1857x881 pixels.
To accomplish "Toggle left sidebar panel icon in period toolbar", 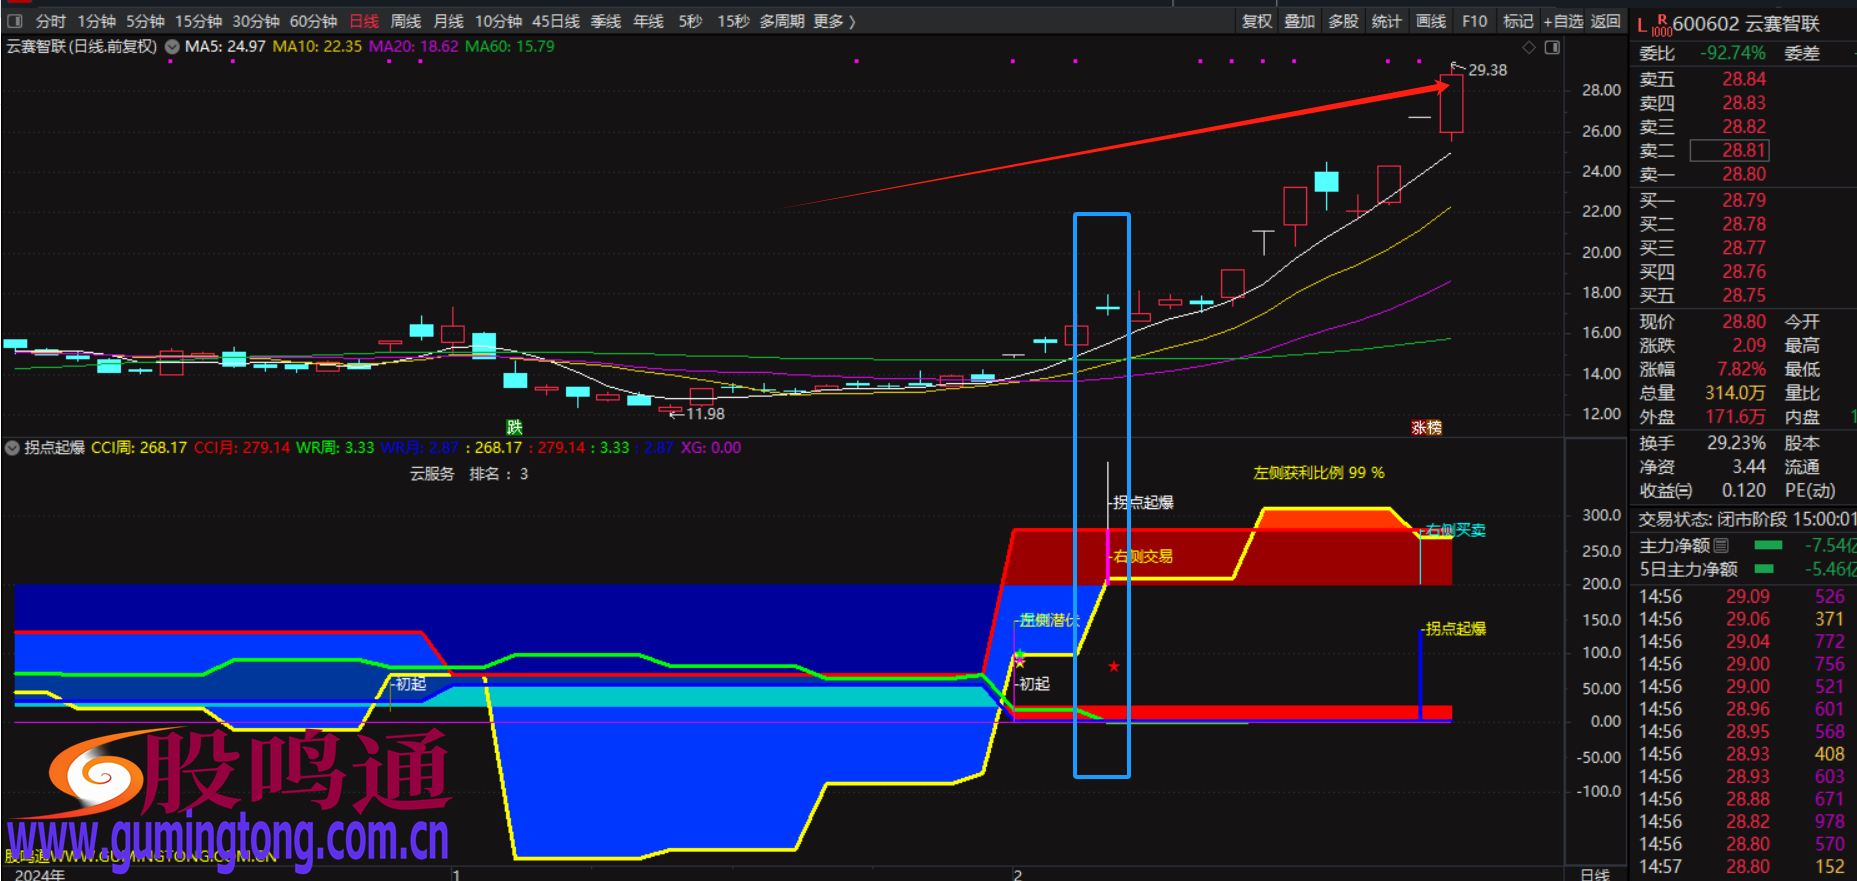I will (15, 21).
